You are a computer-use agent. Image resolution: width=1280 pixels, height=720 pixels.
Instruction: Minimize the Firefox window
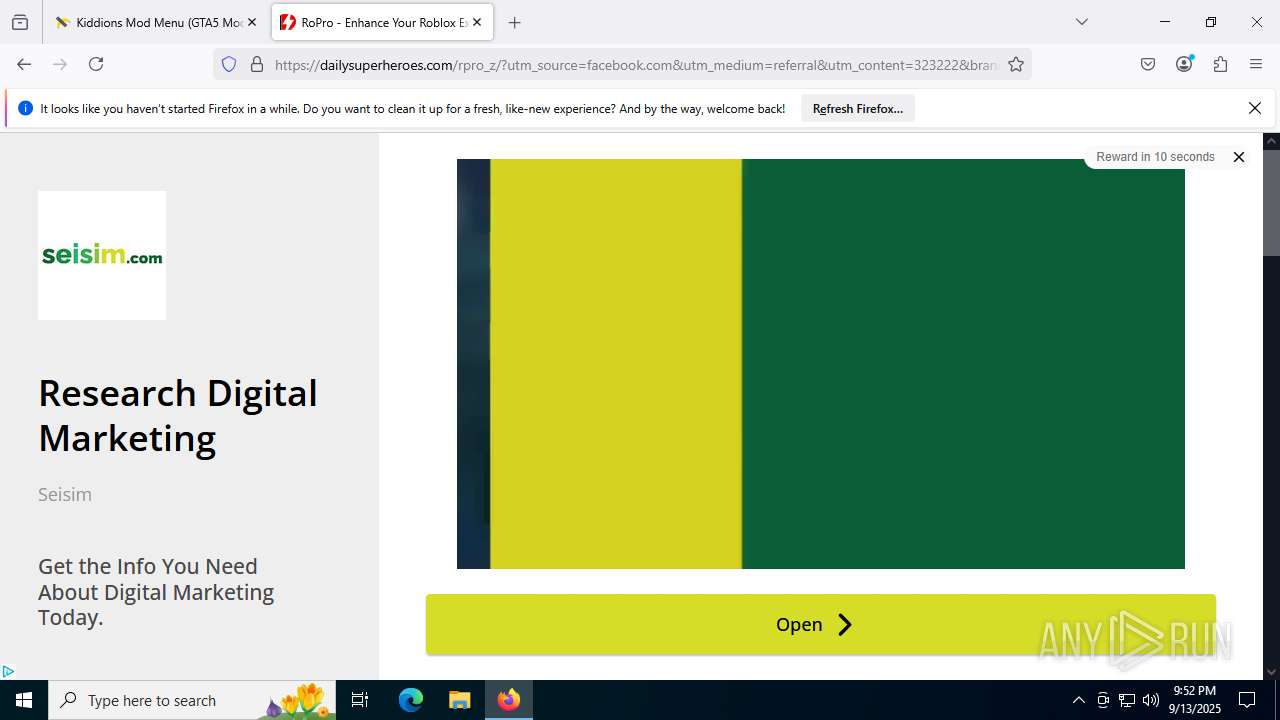tap(1165, 22)
